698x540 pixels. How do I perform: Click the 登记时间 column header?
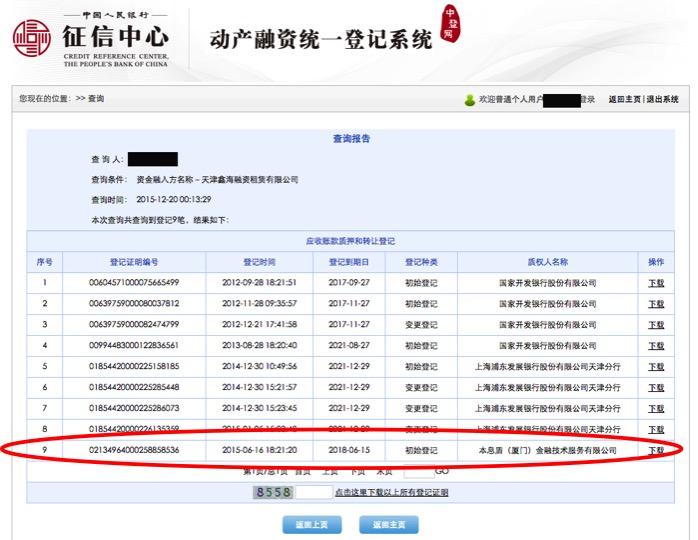tap(259, 262)
